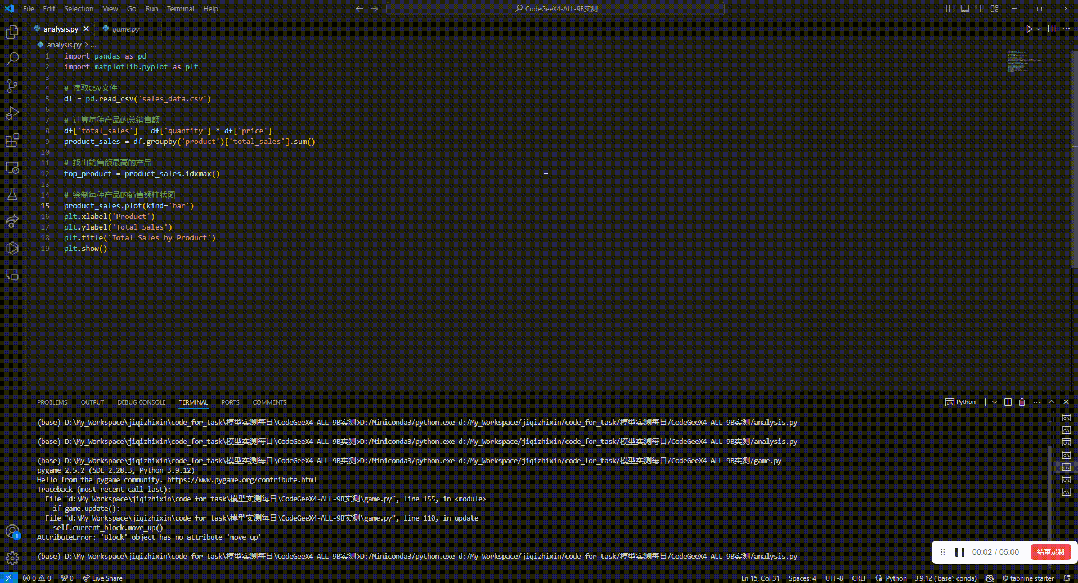Select the TERMINAL panel tab

pyautogui.click(x=193, y=402)
